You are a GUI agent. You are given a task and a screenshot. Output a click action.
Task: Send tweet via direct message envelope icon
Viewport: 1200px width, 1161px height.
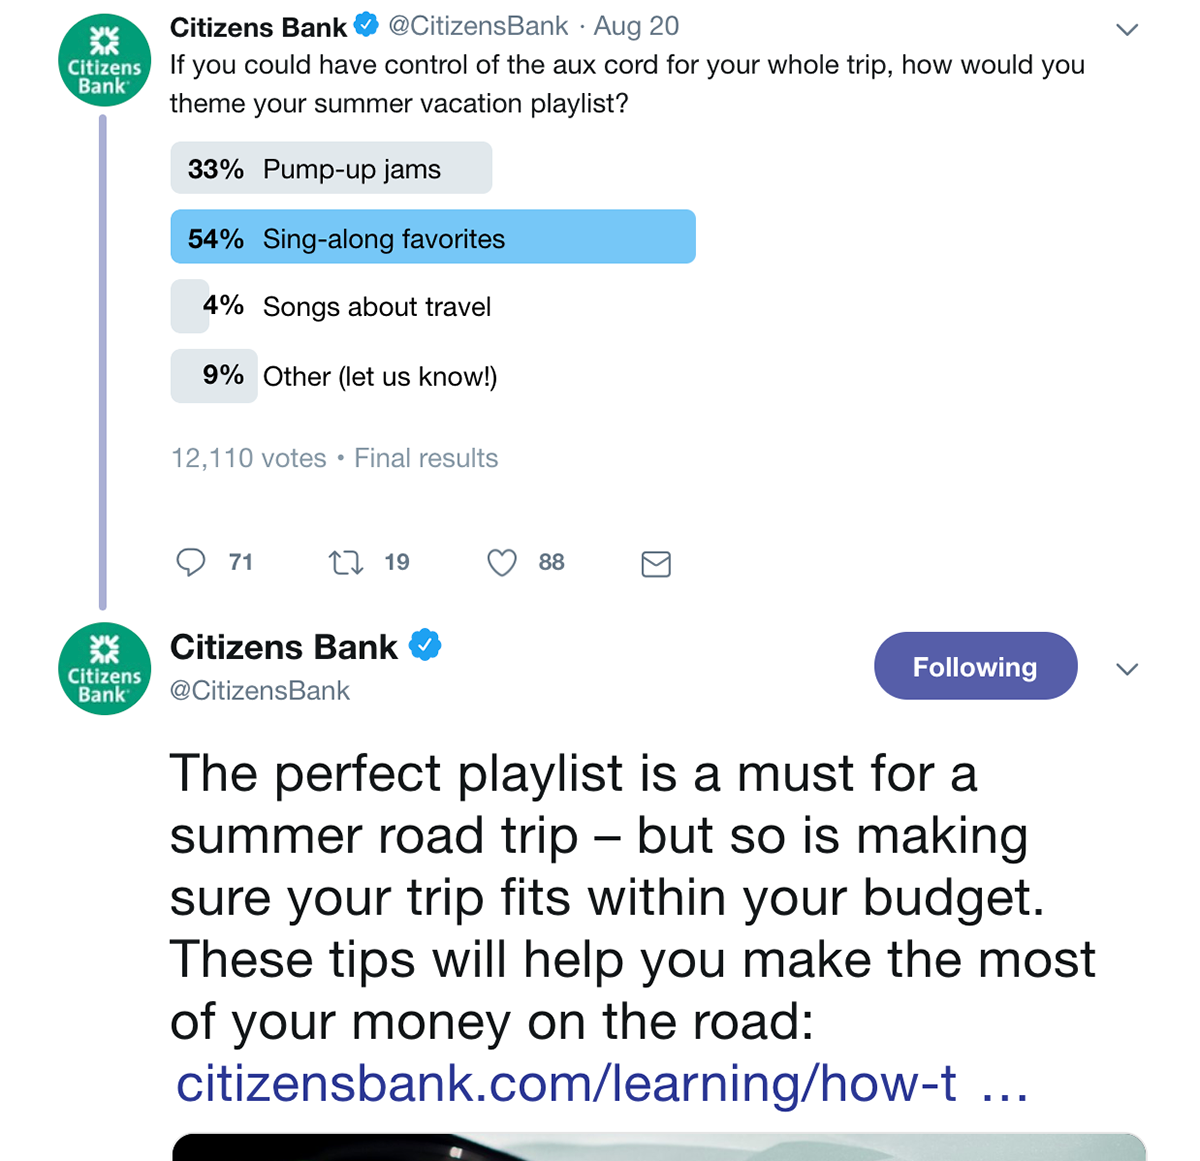coord(656,564)
